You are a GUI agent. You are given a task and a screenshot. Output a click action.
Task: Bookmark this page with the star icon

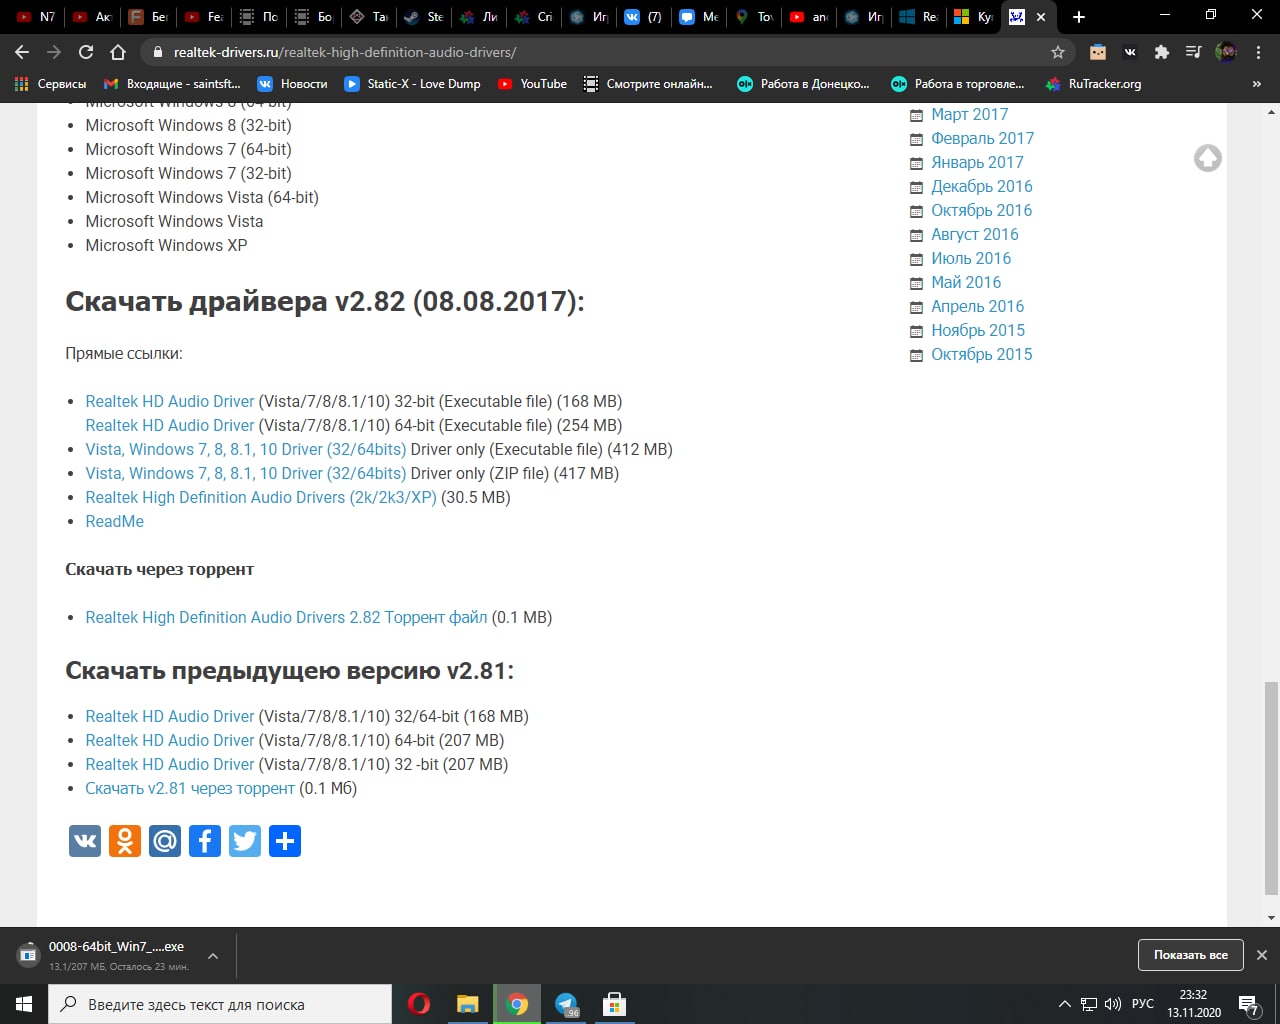[x=1057, y=52]
